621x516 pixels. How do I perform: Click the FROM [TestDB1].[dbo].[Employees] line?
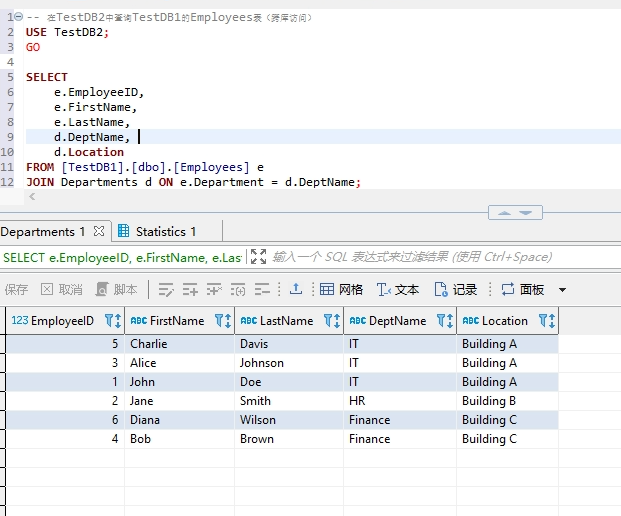pyautogui.click(x=145, y=167)
